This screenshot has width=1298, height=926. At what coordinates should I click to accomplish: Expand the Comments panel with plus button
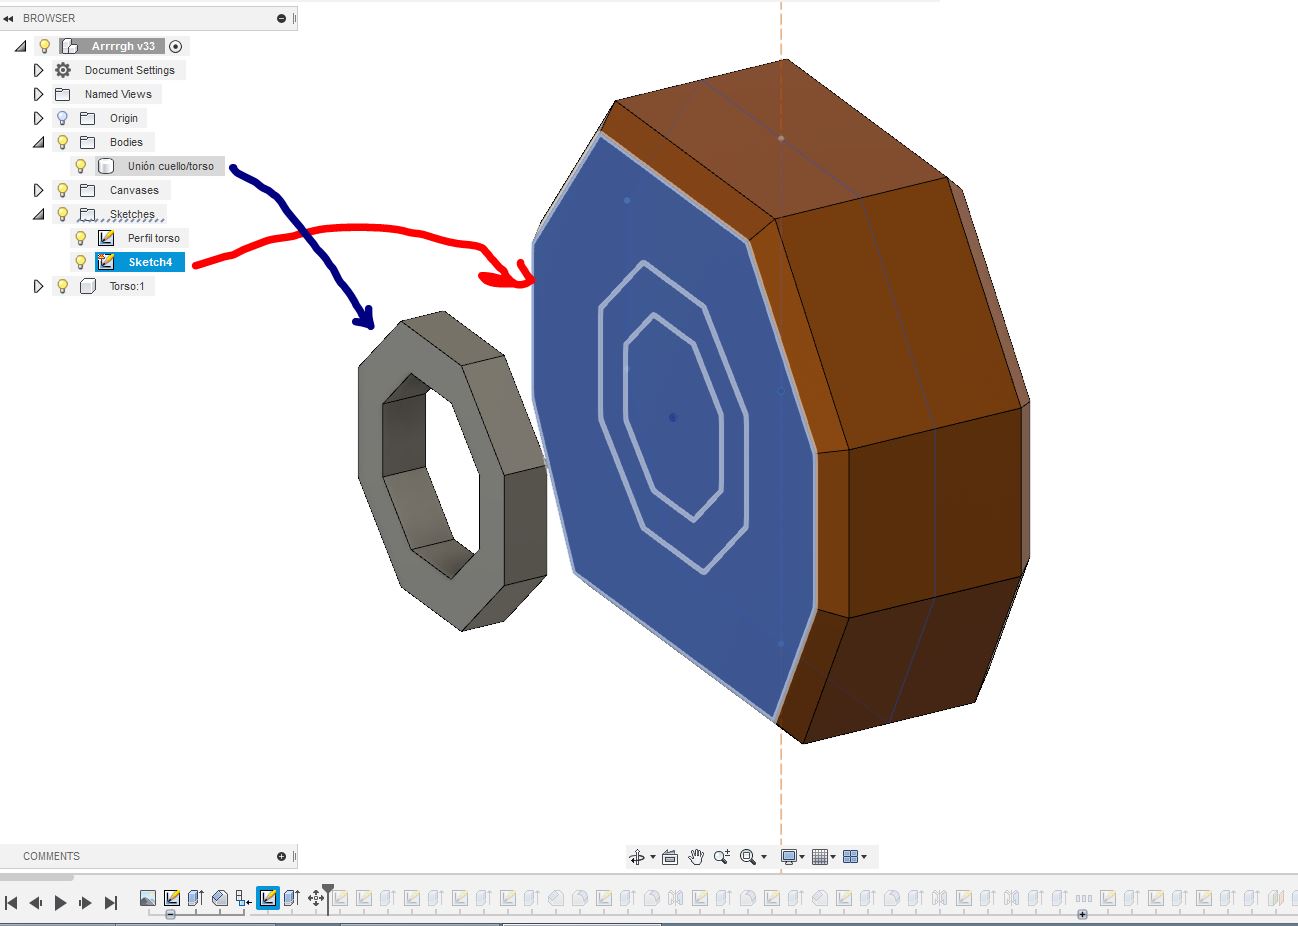pyautogui.click(x=281, y=856)
